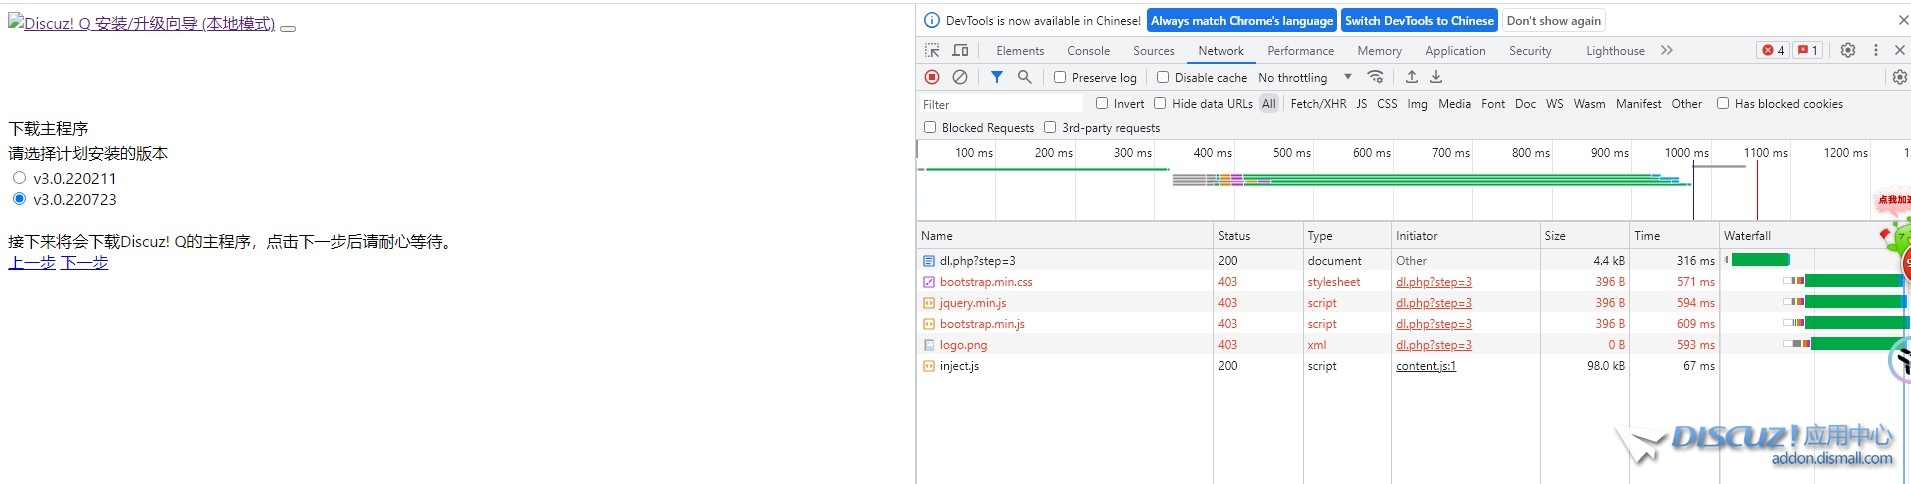
Task: Stop recording network log
Action: (932, 77)
